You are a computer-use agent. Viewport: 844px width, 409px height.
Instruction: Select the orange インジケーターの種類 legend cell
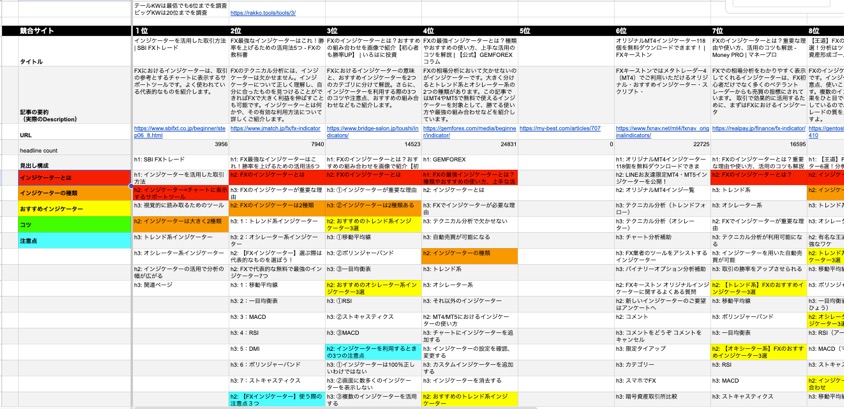(66, 193)
